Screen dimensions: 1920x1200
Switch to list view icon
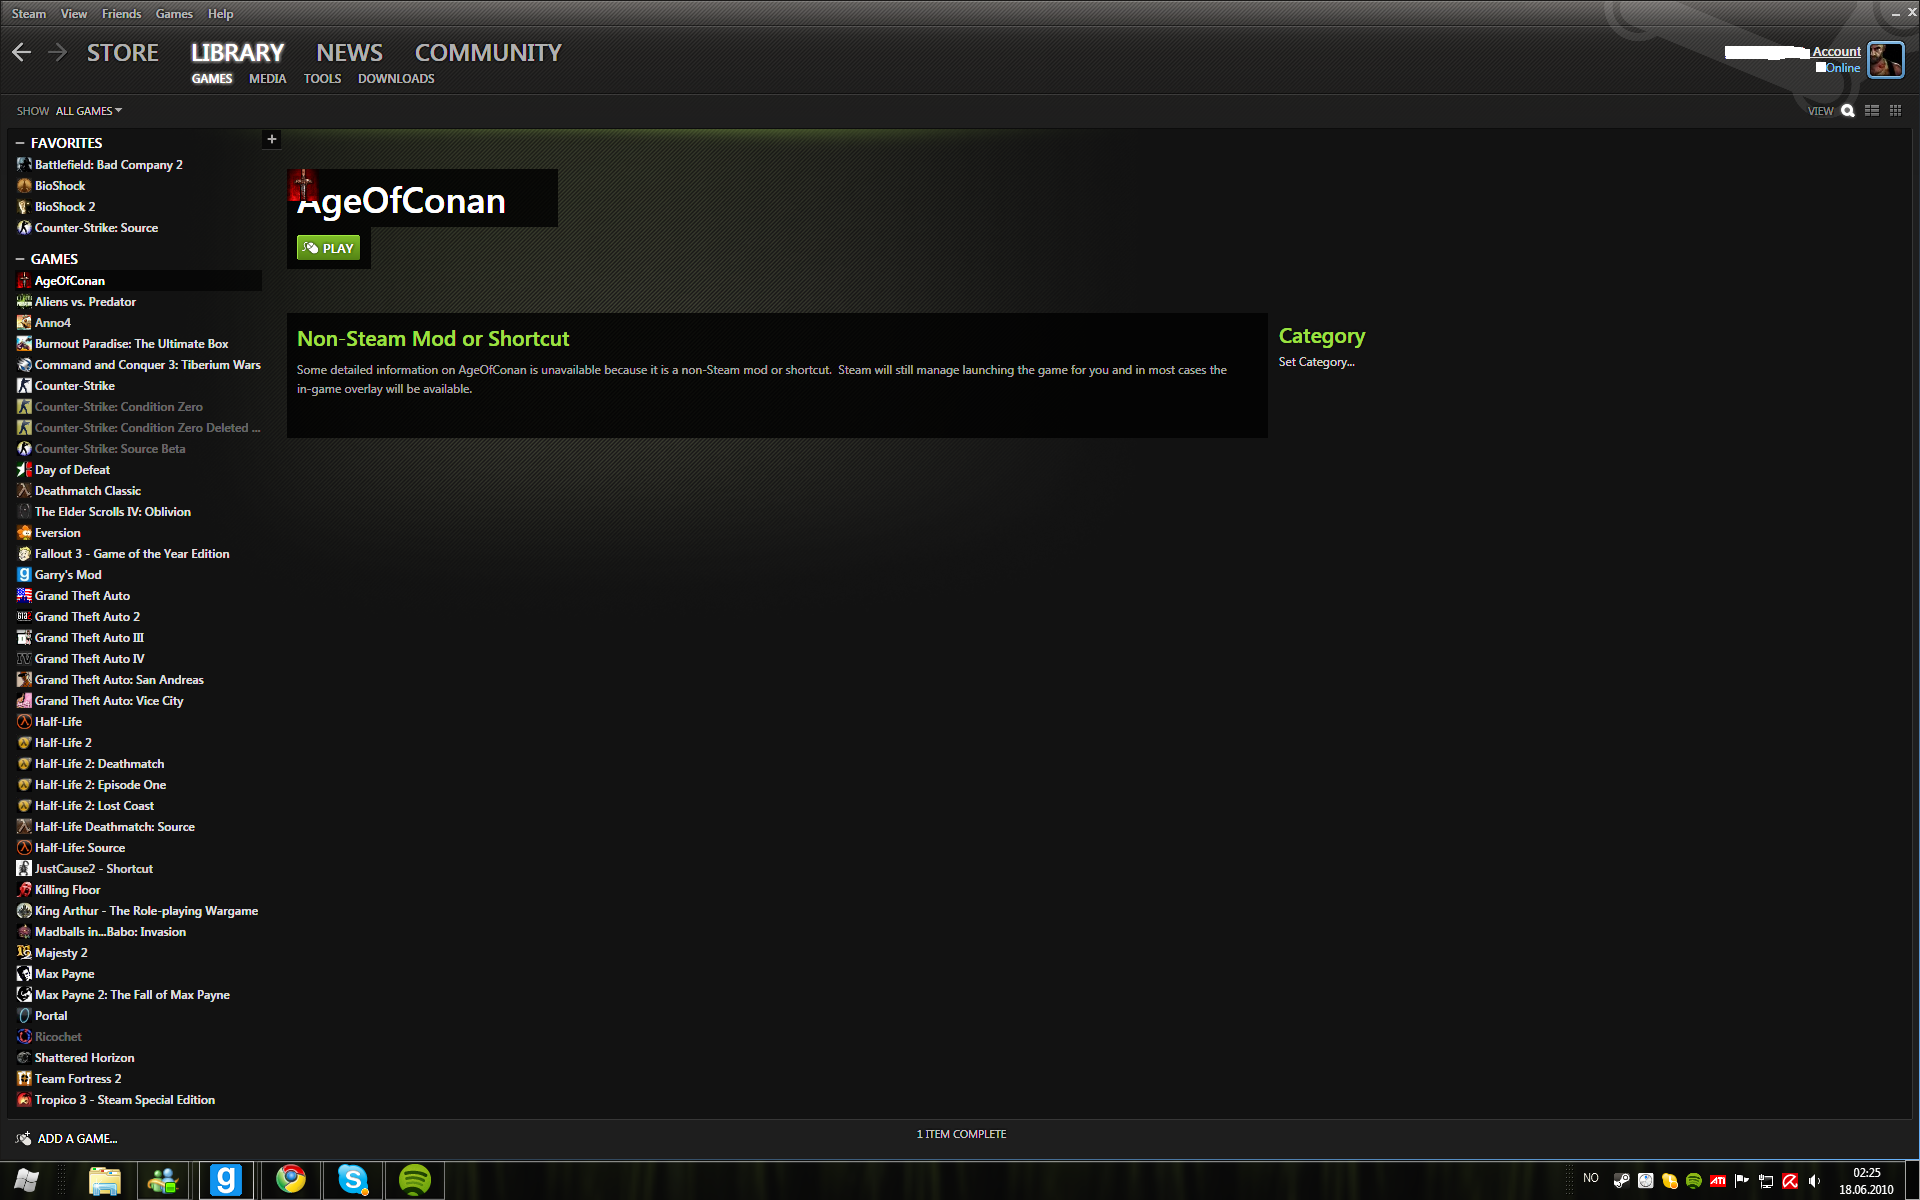click(x=1872, y=111)
